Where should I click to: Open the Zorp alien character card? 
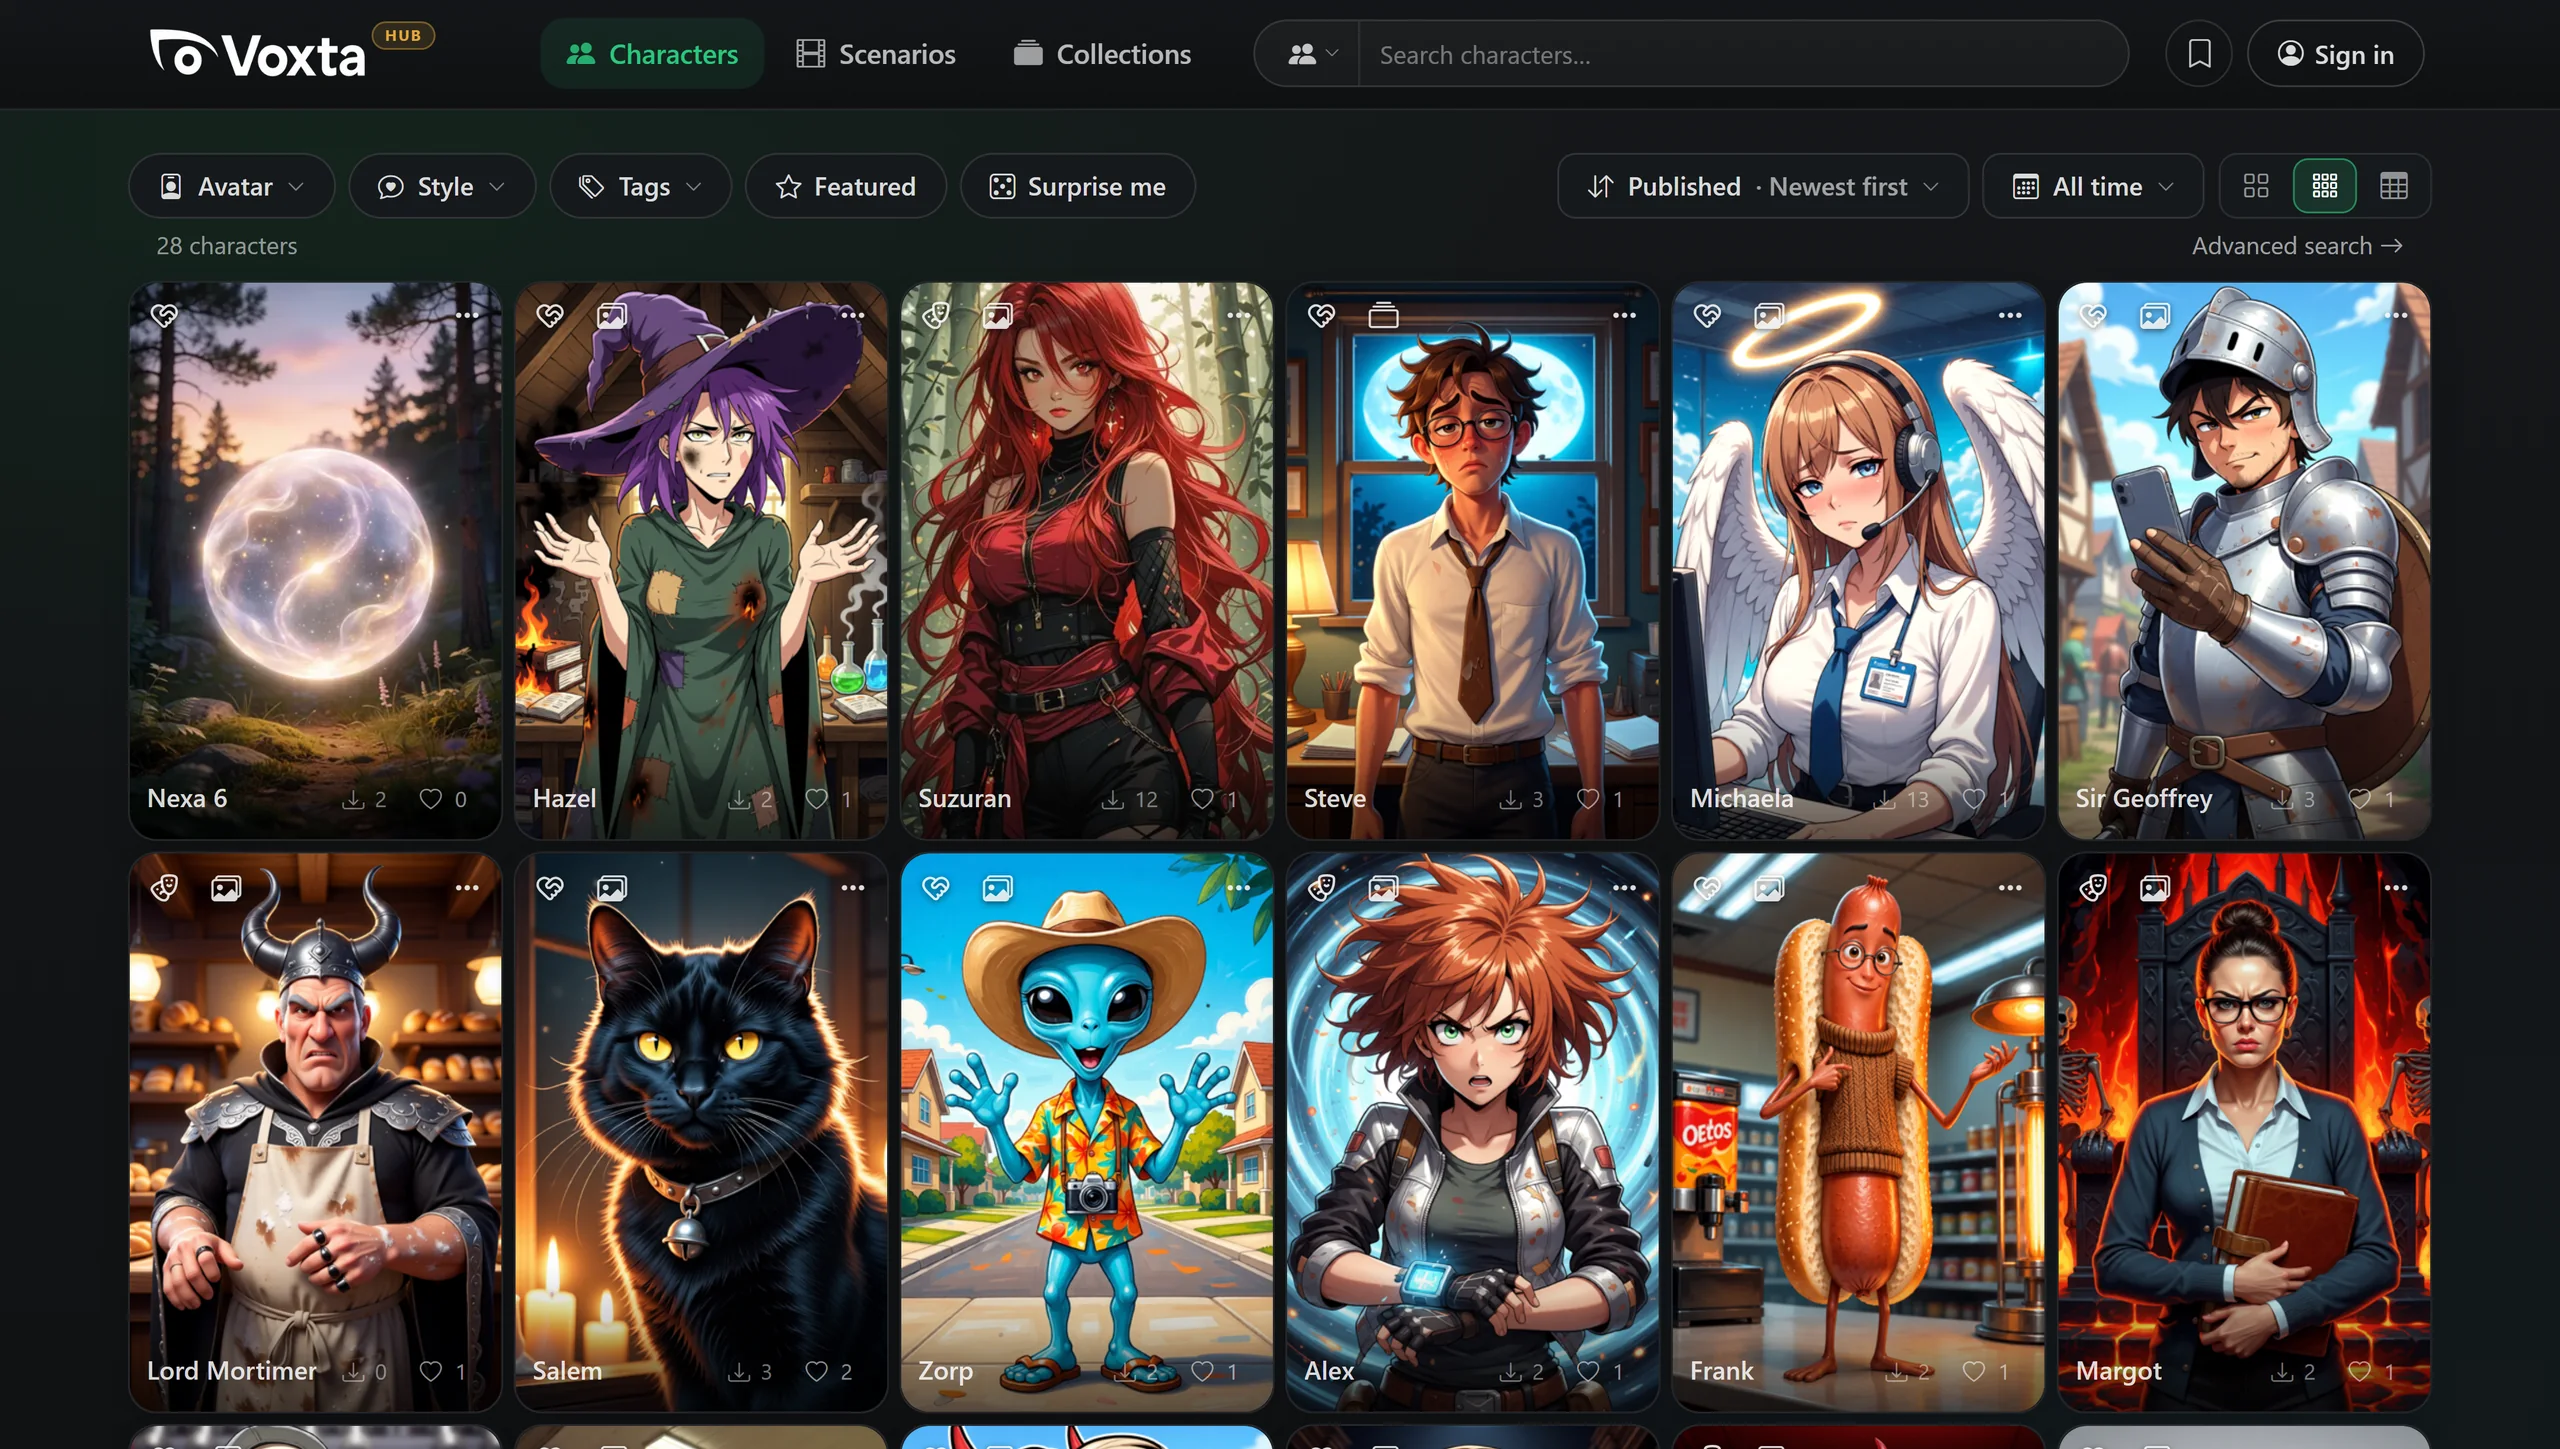click(1087, 1132)
